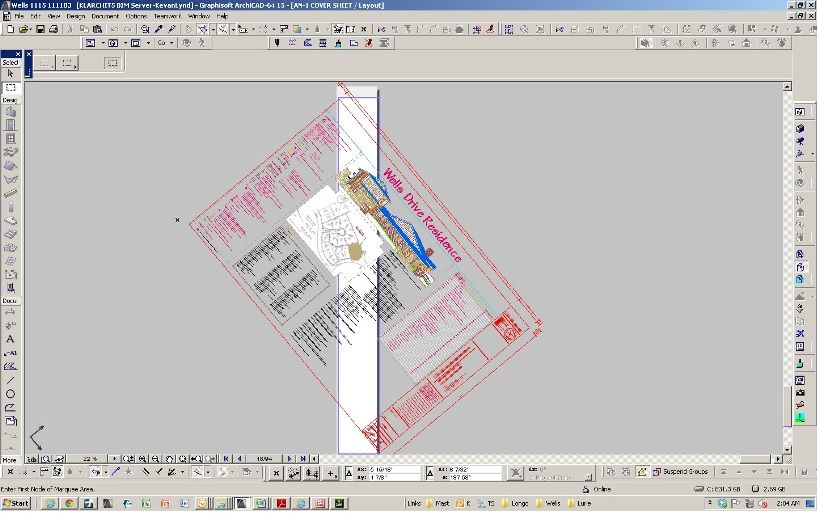Open the File menu
Image resolution: width=819 pixels, height=515 pixels.
click(19, 16)
